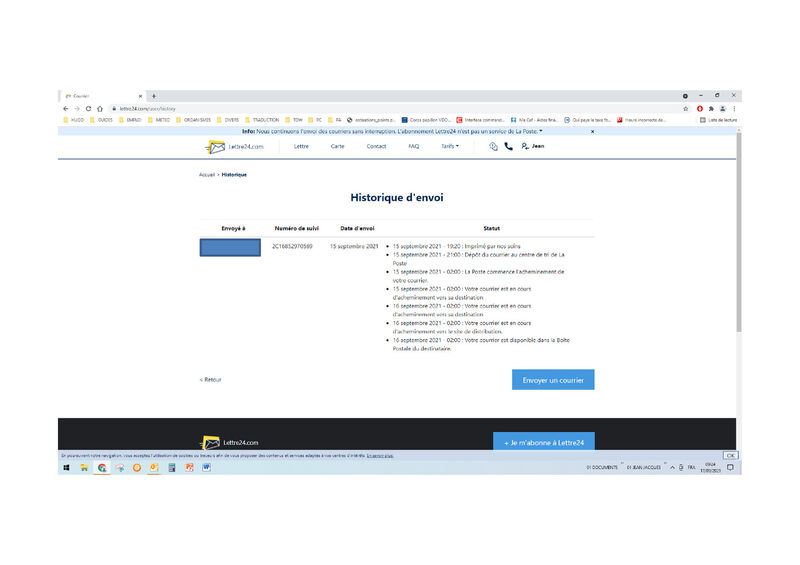Dismiss the Info banner with X
The width and height of the screenshot is (800, 565).
[x=592, y=132]
